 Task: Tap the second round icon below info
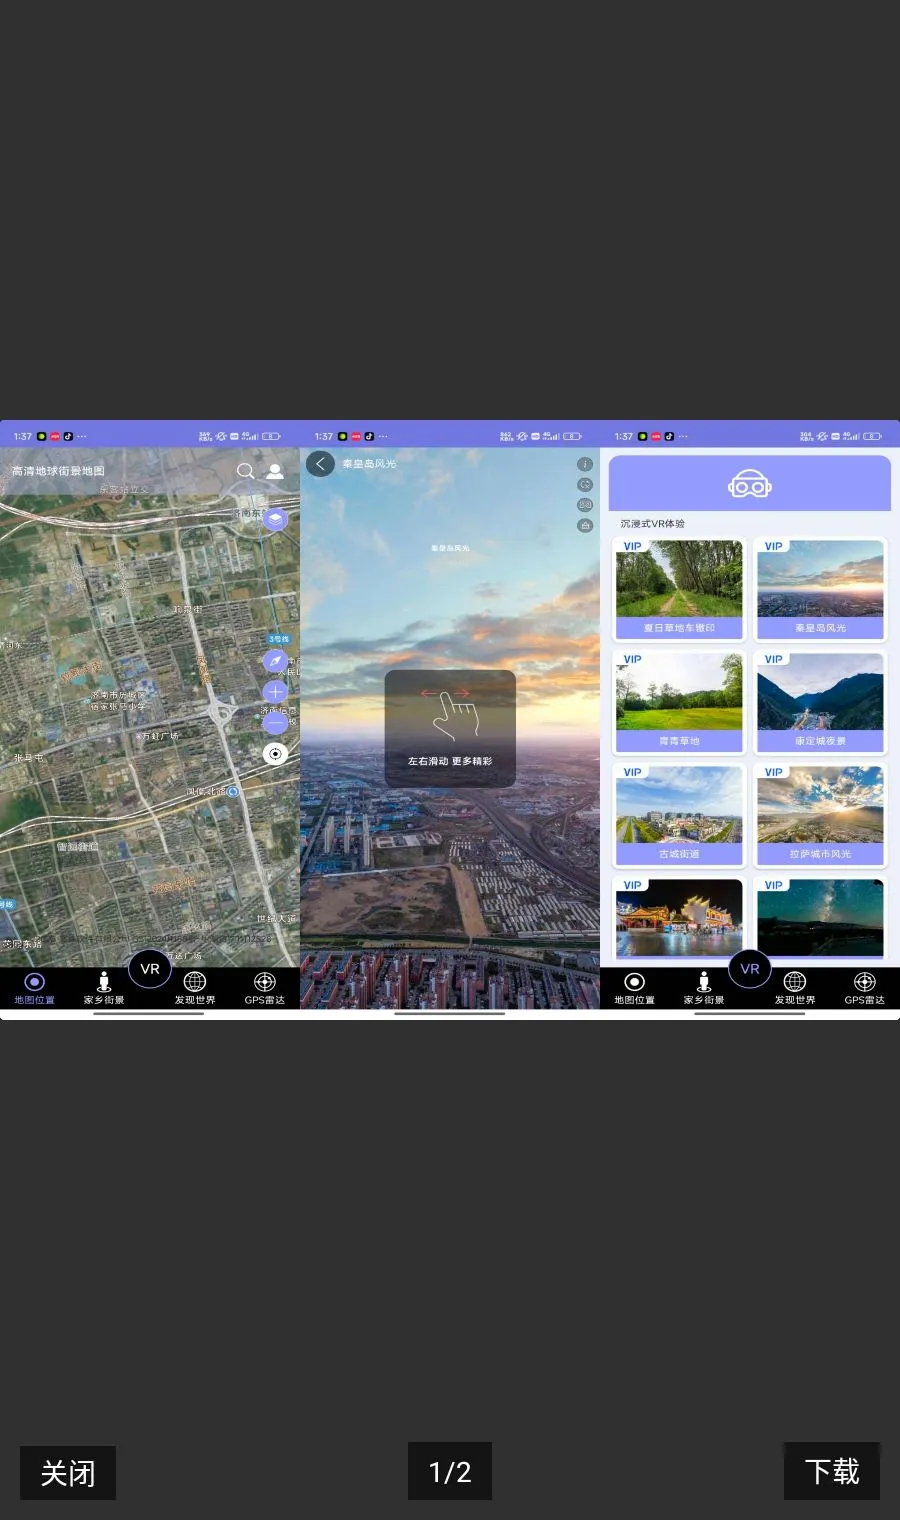click(585, 484)
